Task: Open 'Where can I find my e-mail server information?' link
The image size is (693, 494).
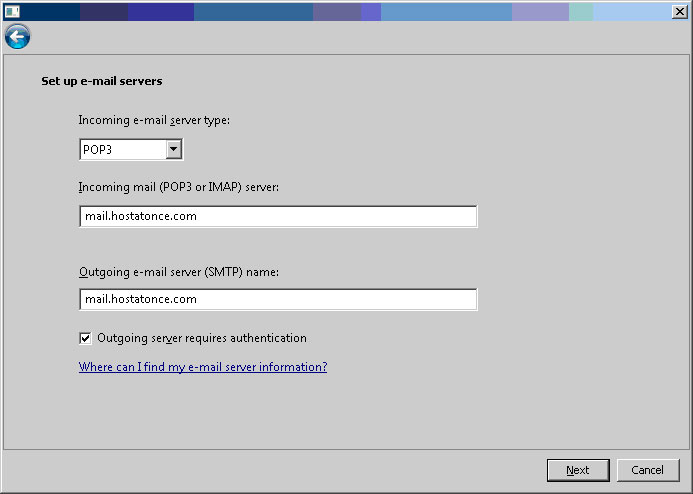Action: point(202,367)
